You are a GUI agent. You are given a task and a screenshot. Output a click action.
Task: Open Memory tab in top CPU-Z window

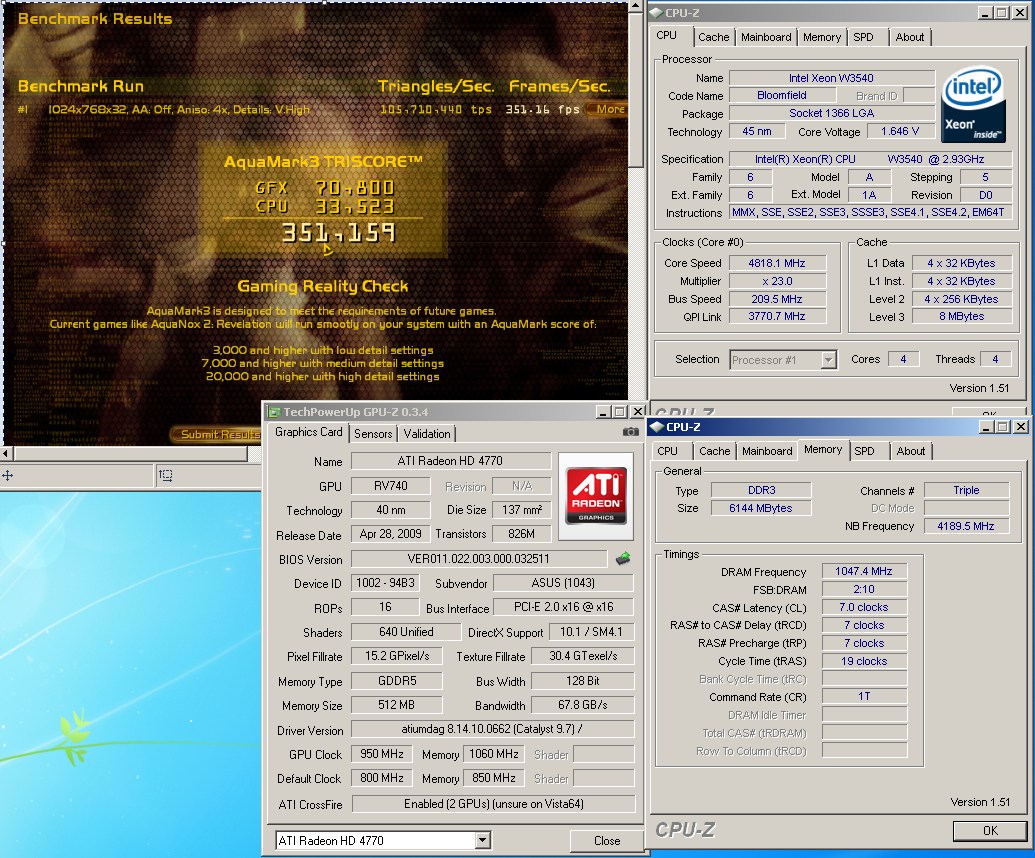[822, 37]
